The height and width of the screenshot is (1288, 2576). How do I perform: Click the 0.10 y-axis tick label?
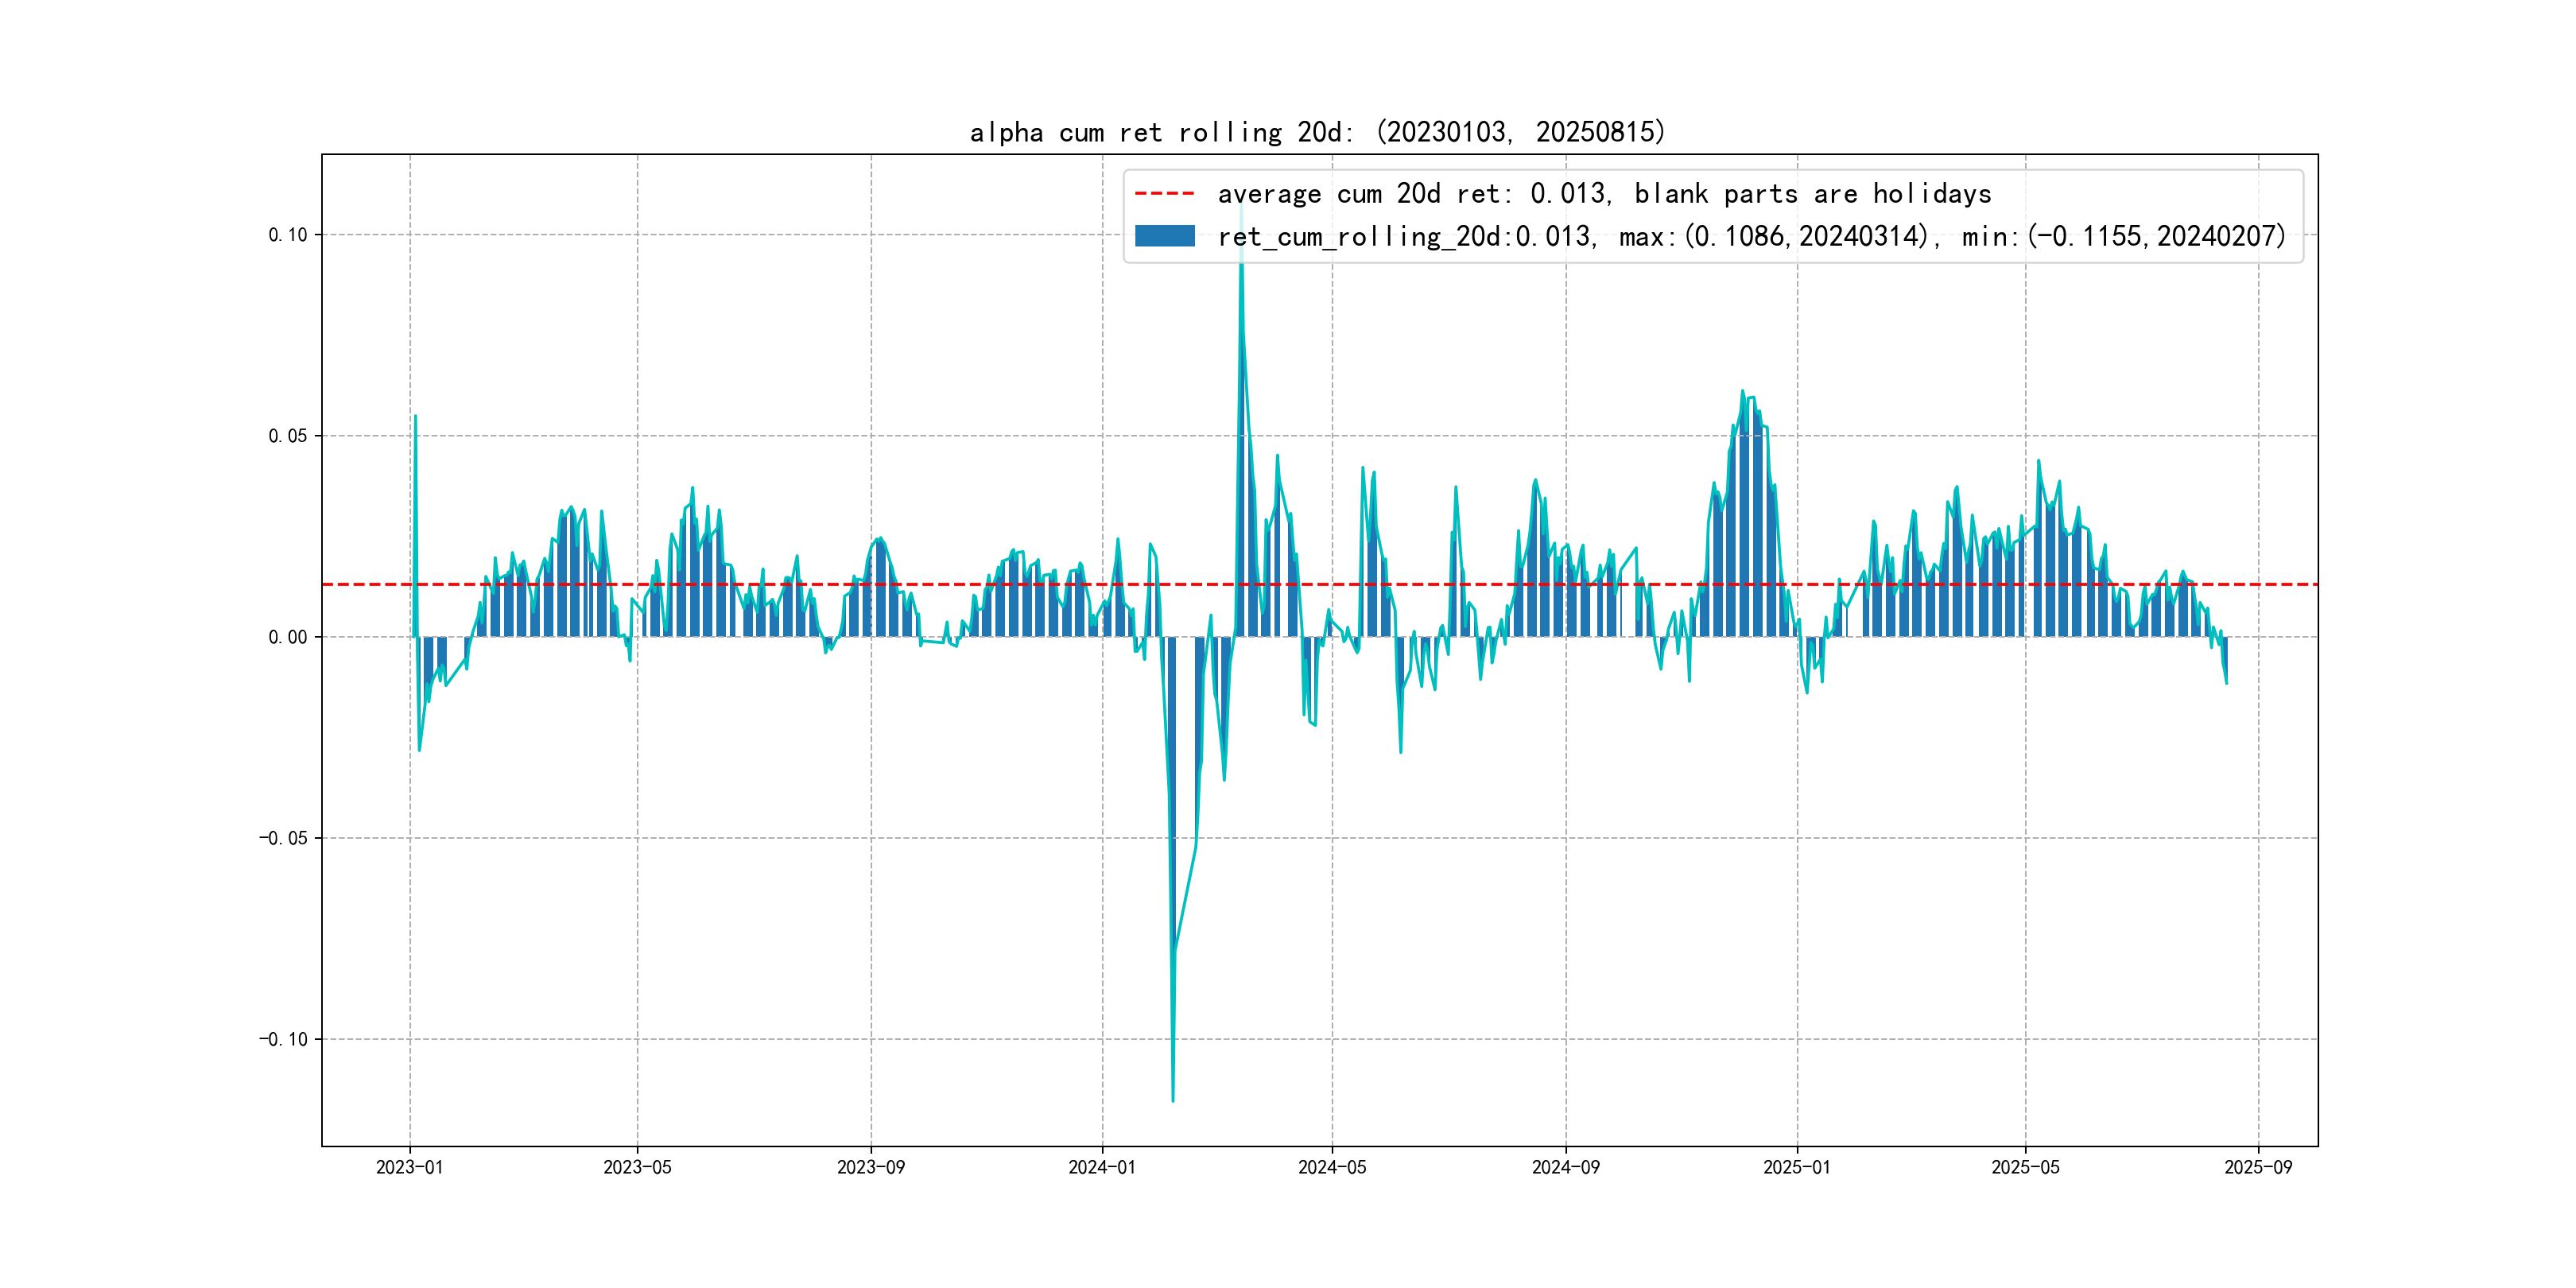pos(287,235)
